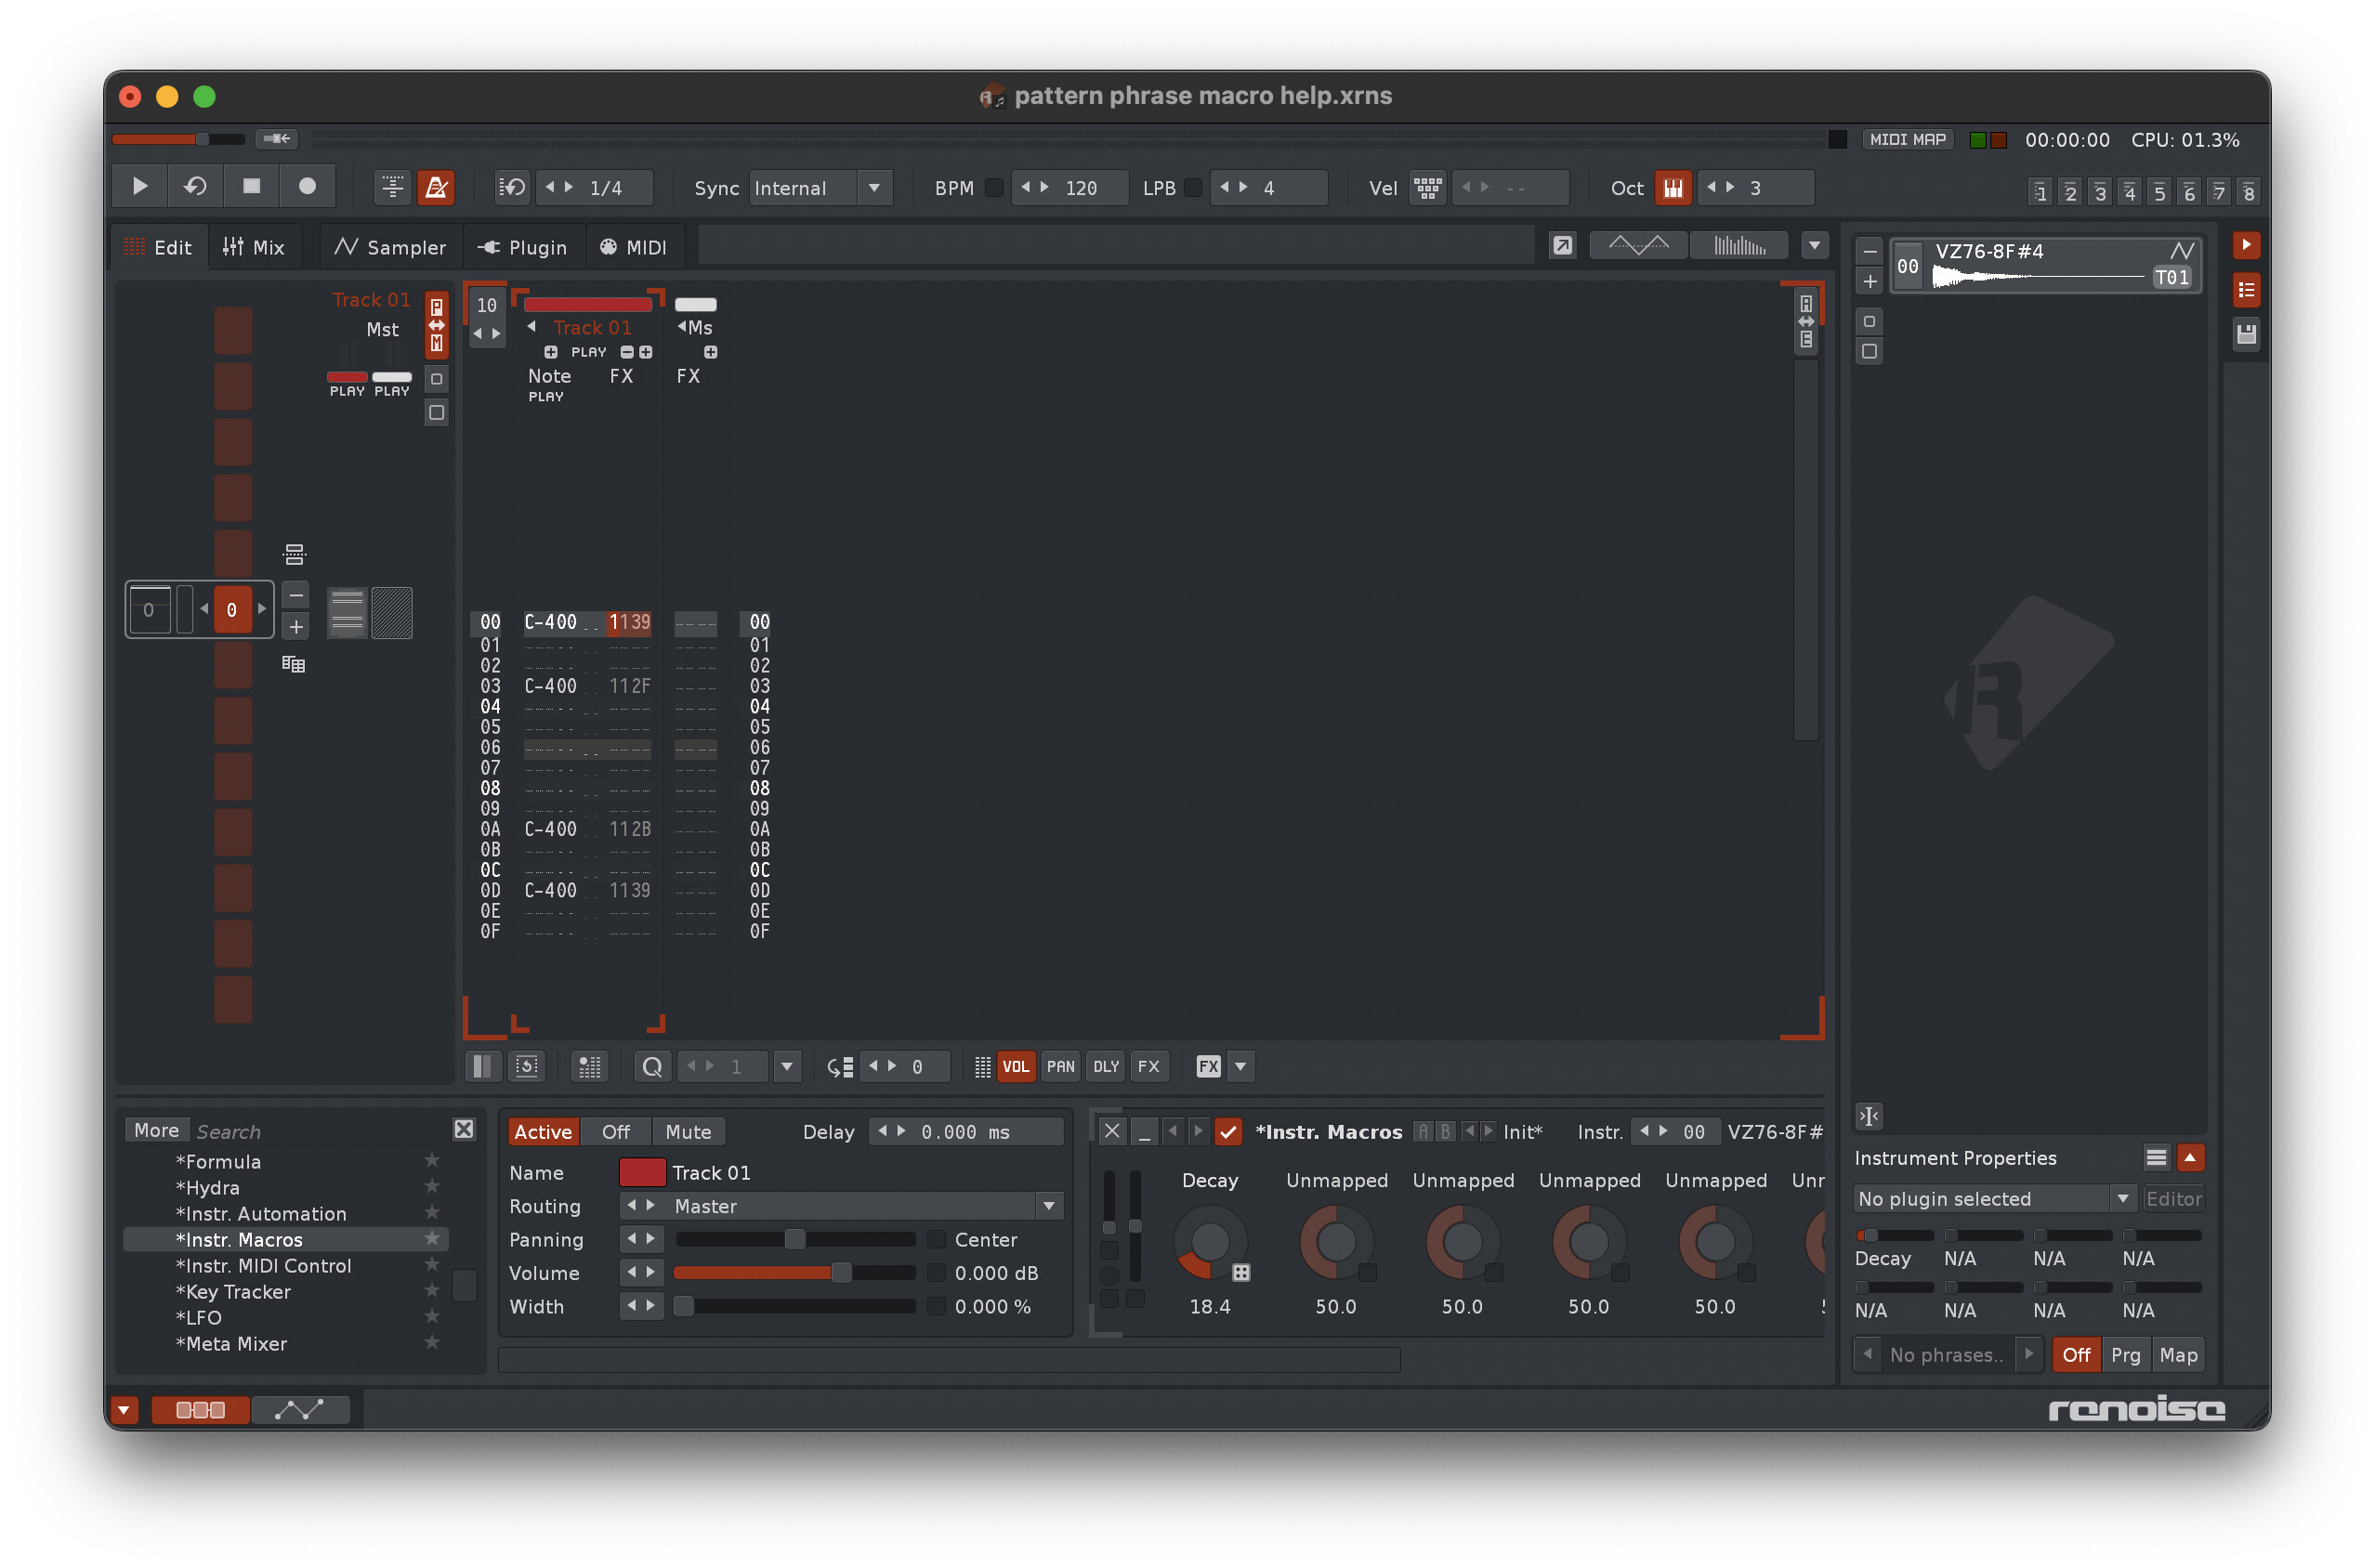The image size is (2375, 1568).
Task: Click the Vel keyboard velocity icon
Action: (x=1428, y=188)
